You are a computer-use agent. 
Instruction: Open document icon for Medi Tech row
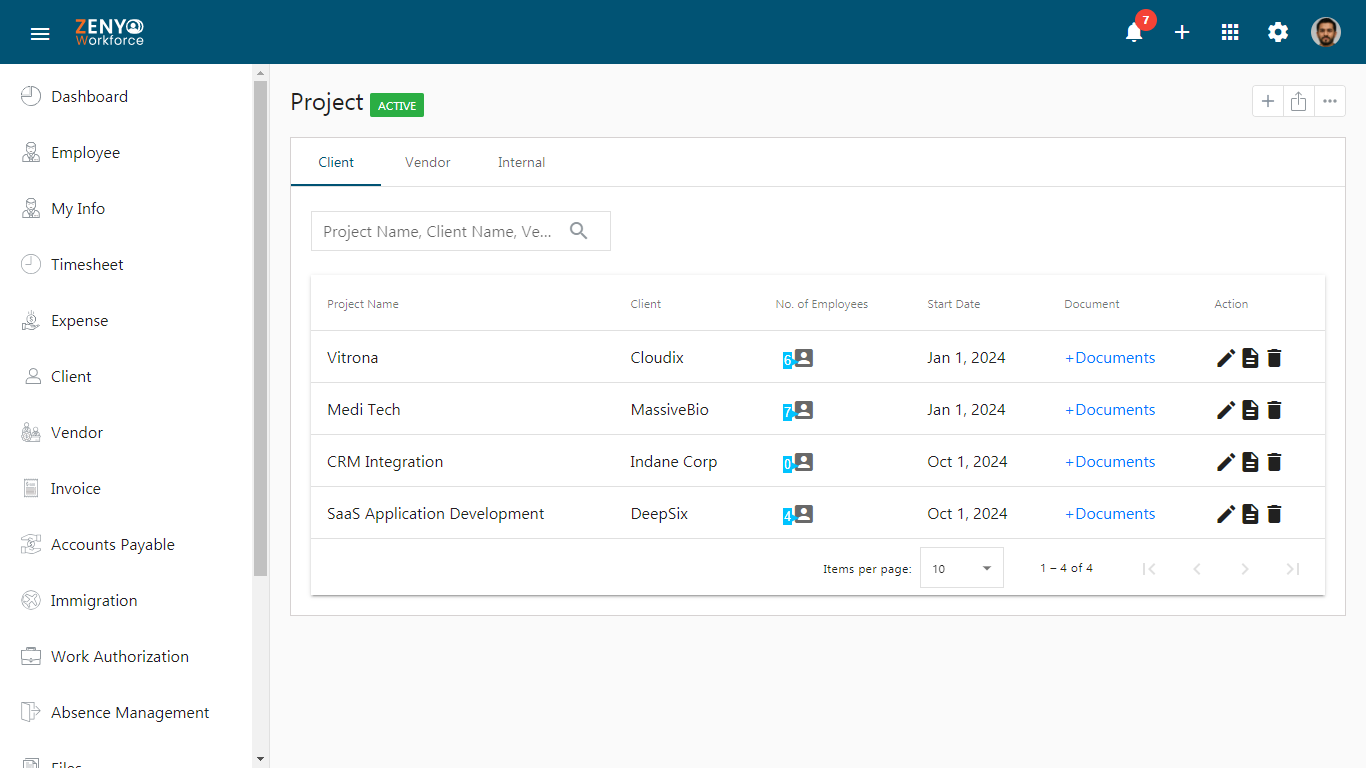1250,410
